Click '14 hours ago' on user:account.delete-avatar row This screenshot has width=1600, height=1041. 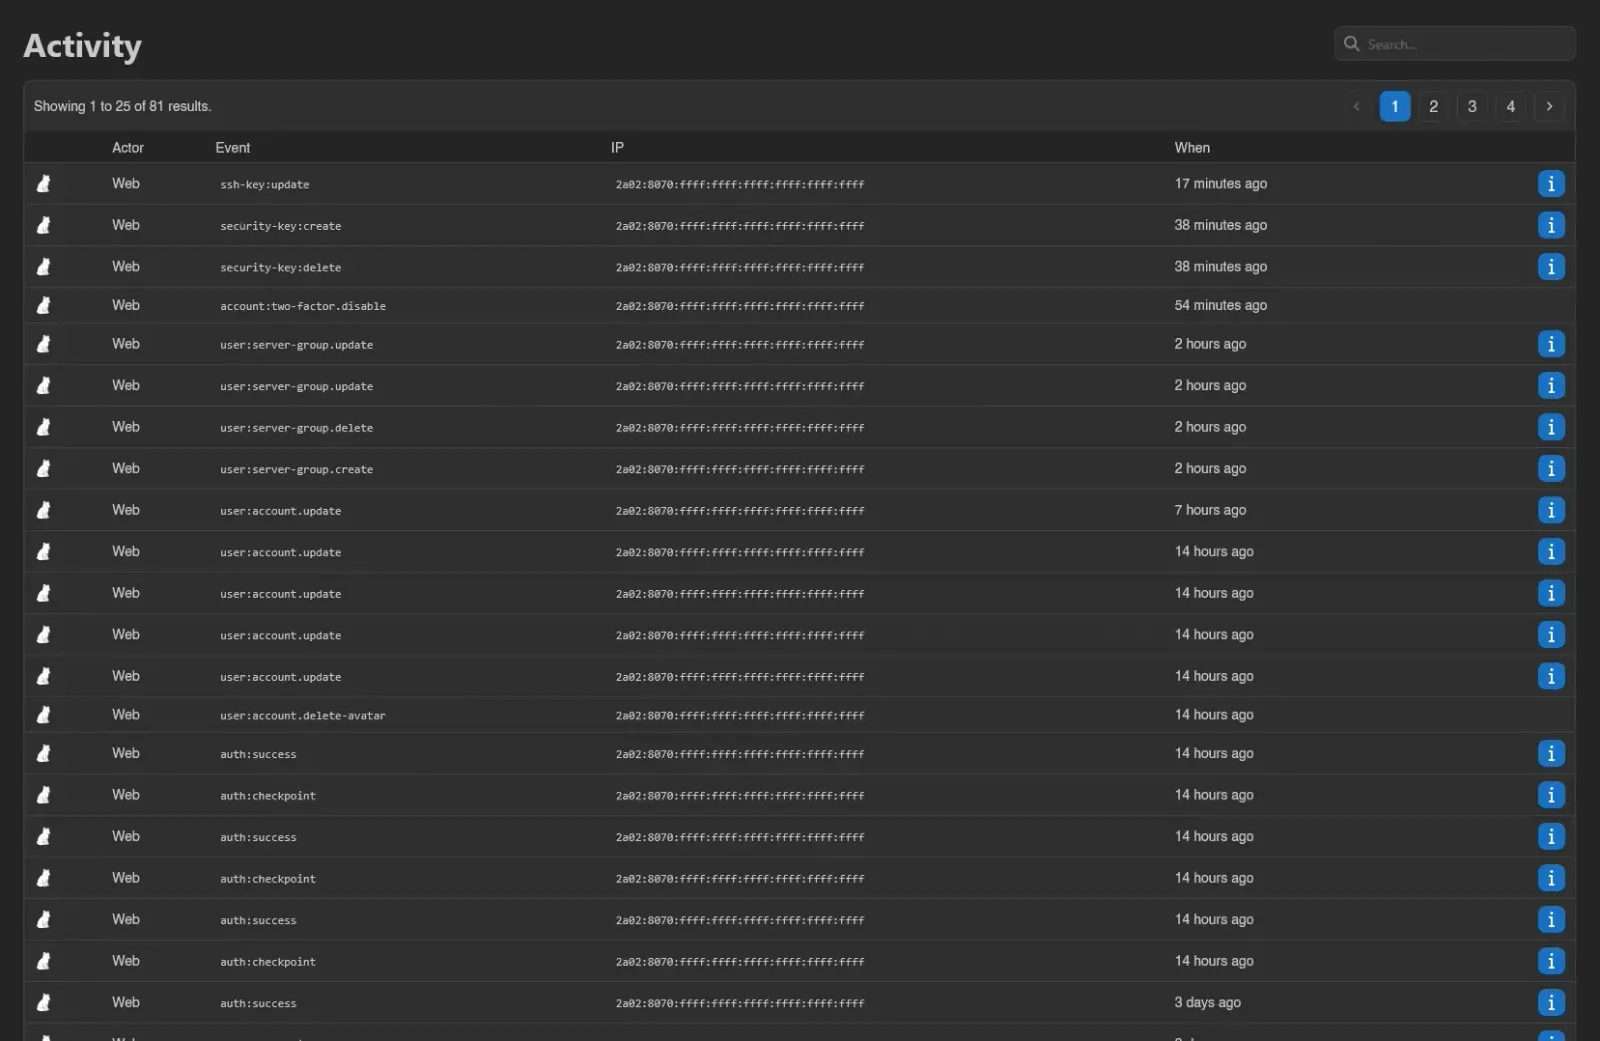[x=1214, y=715]
